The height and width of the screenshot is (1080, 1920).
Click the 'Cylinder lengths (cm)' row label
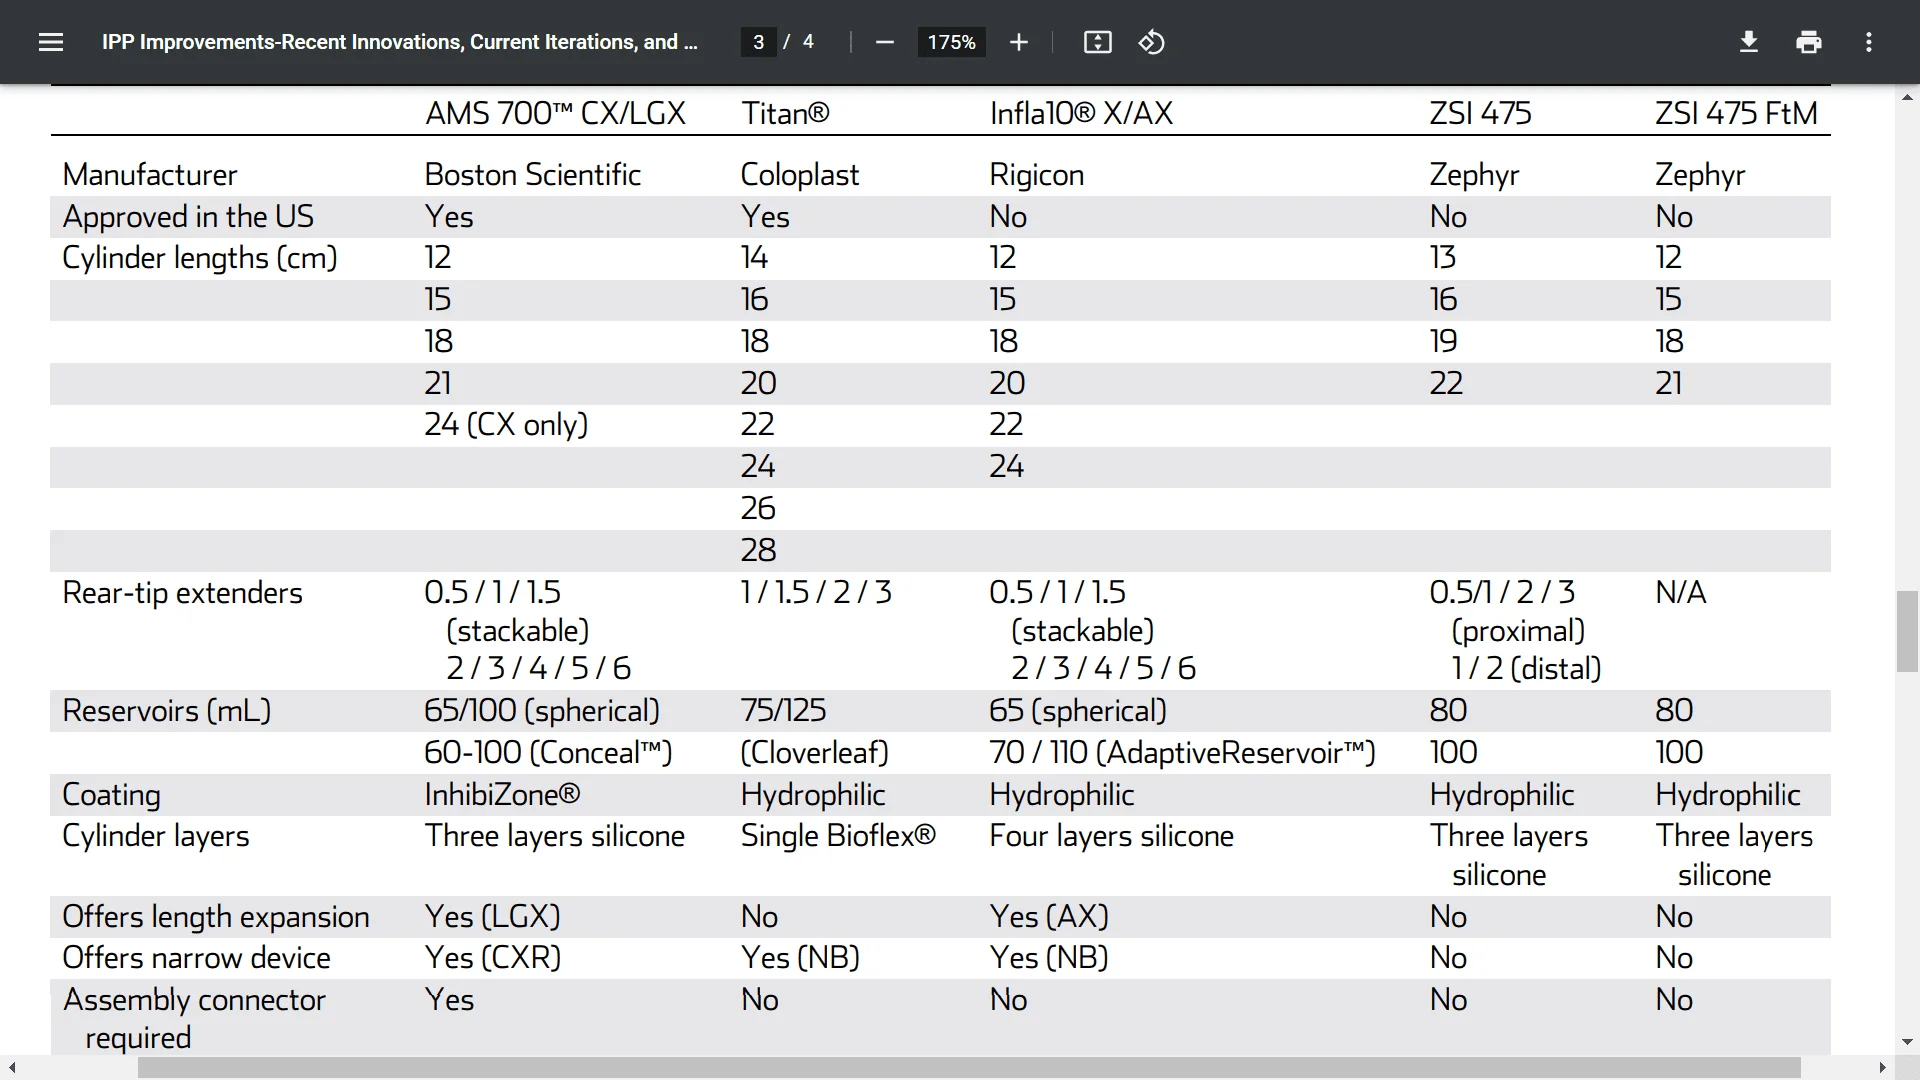[x=200, y=258]
